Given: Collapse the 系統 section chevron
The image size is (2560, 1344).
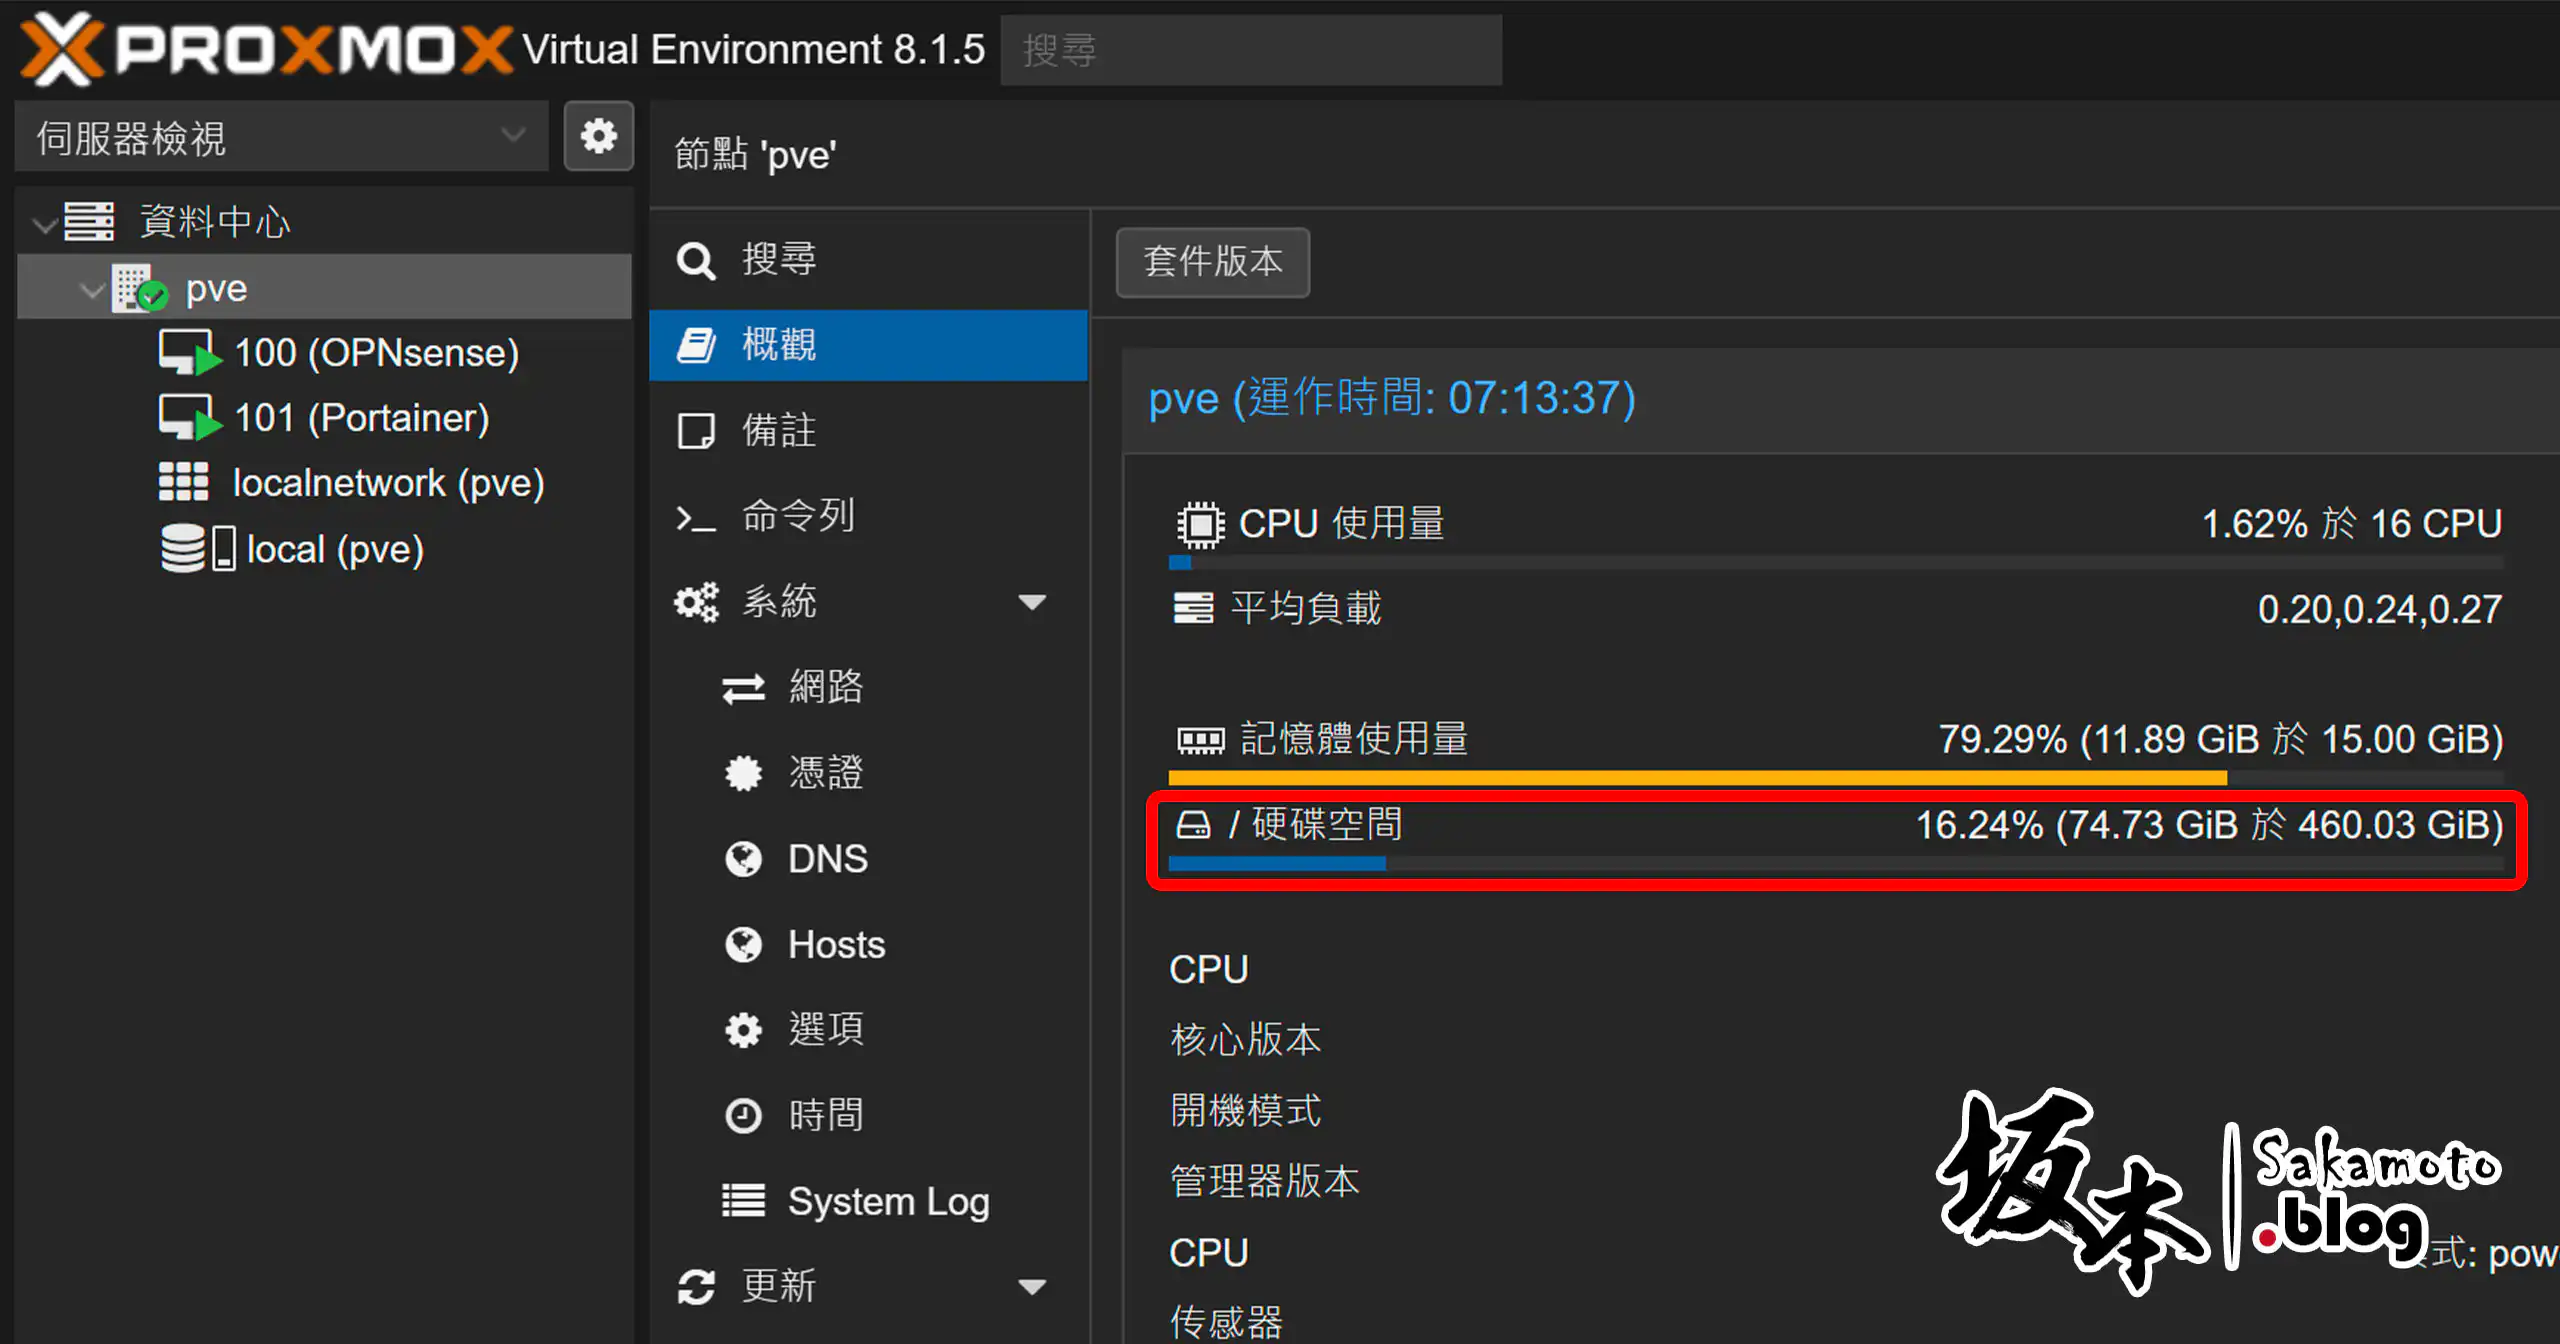Looking at the screenshot, I should click(x=1034, y=602).
